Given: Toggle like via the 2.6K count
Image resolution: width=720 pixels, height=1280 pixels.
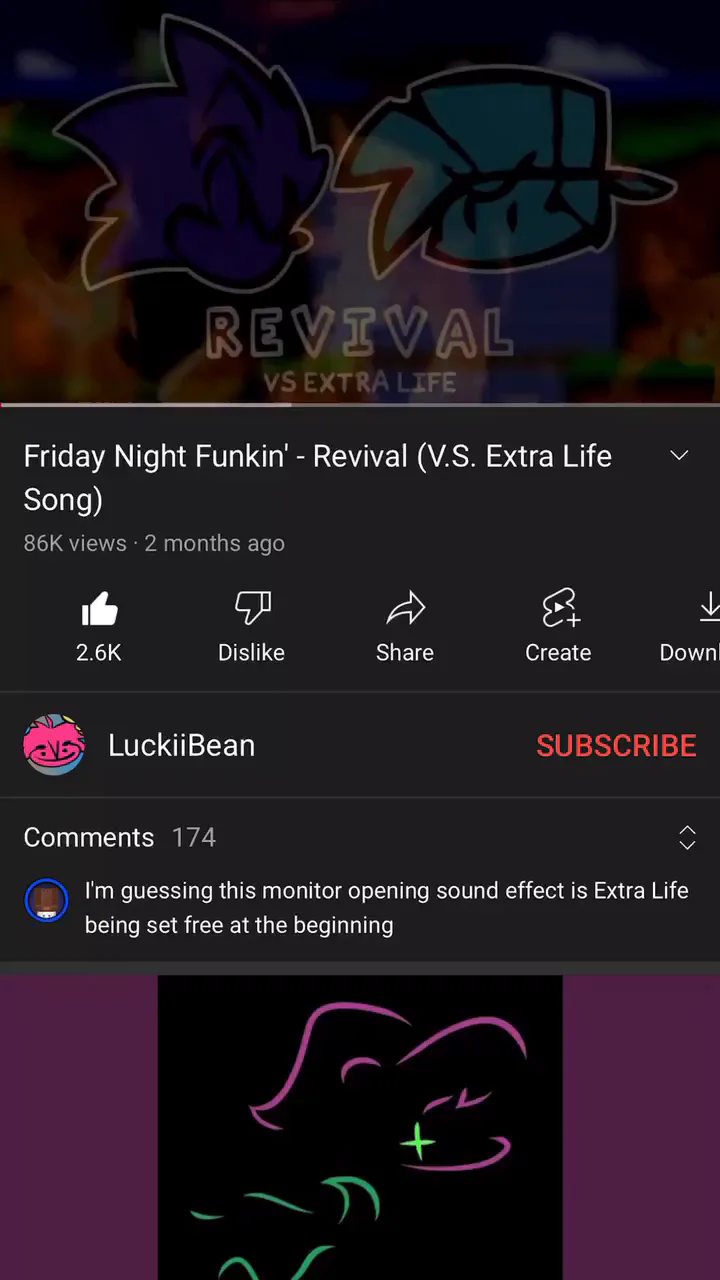Looking at the screenshot, I should click(99, 652).
